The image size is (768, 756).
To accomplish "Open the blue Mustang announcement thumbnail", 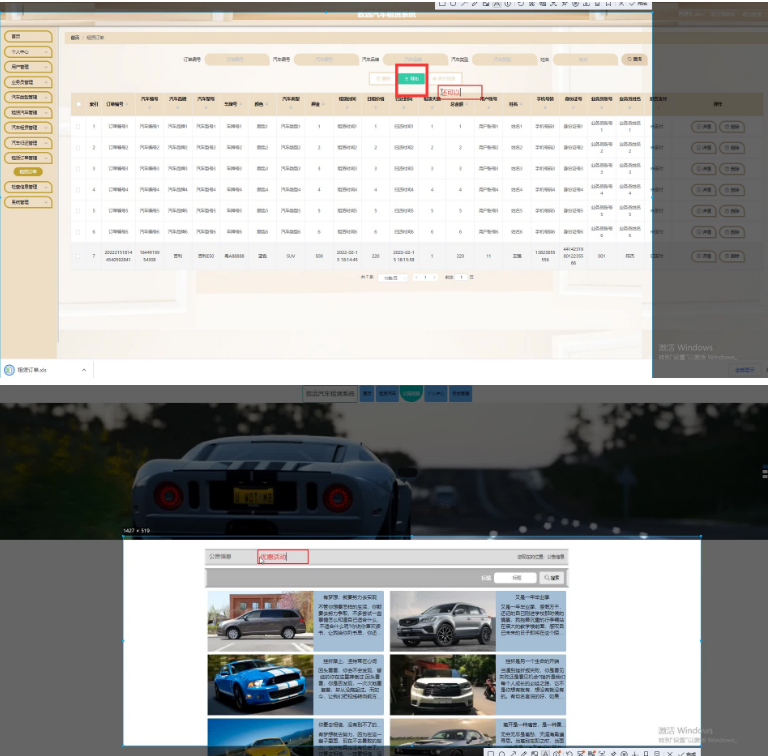I will (260, 685).
